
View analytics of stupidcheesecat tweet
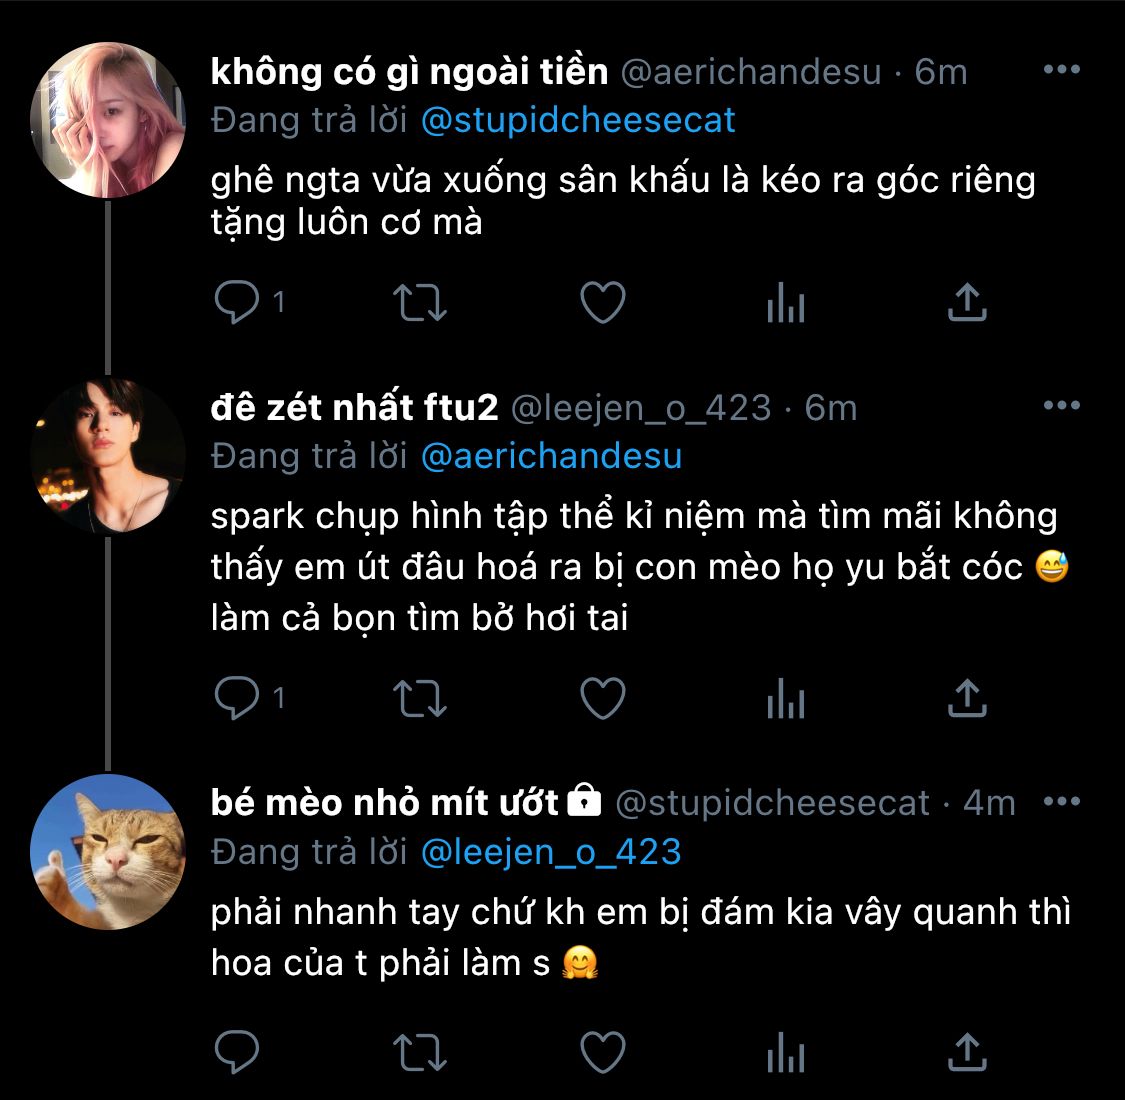tap(786, 1052)
